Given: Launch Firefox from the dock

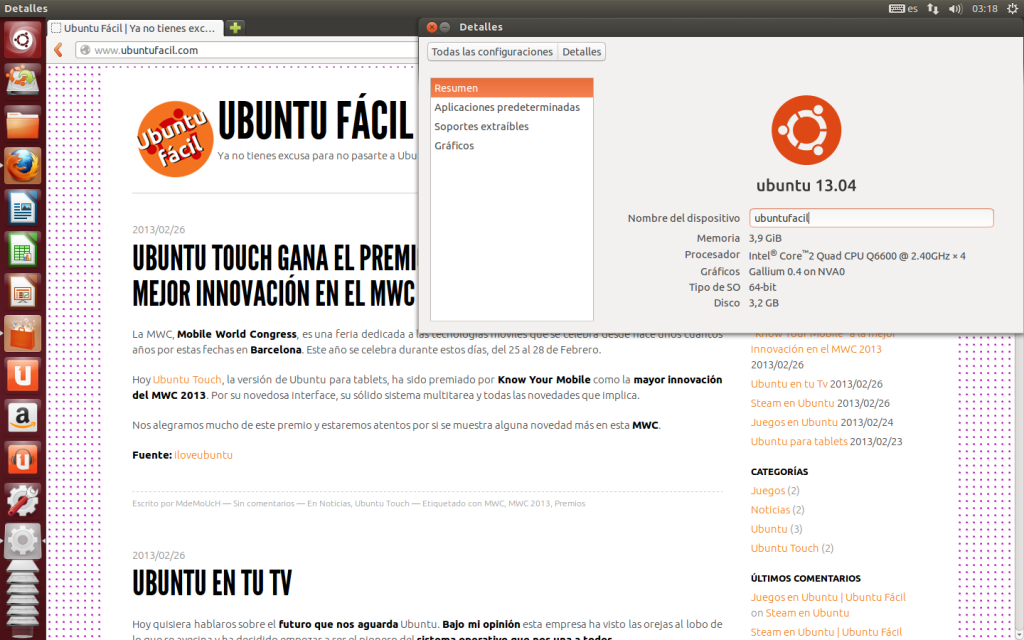Looking at the screenshot, I should click(23, 165).
